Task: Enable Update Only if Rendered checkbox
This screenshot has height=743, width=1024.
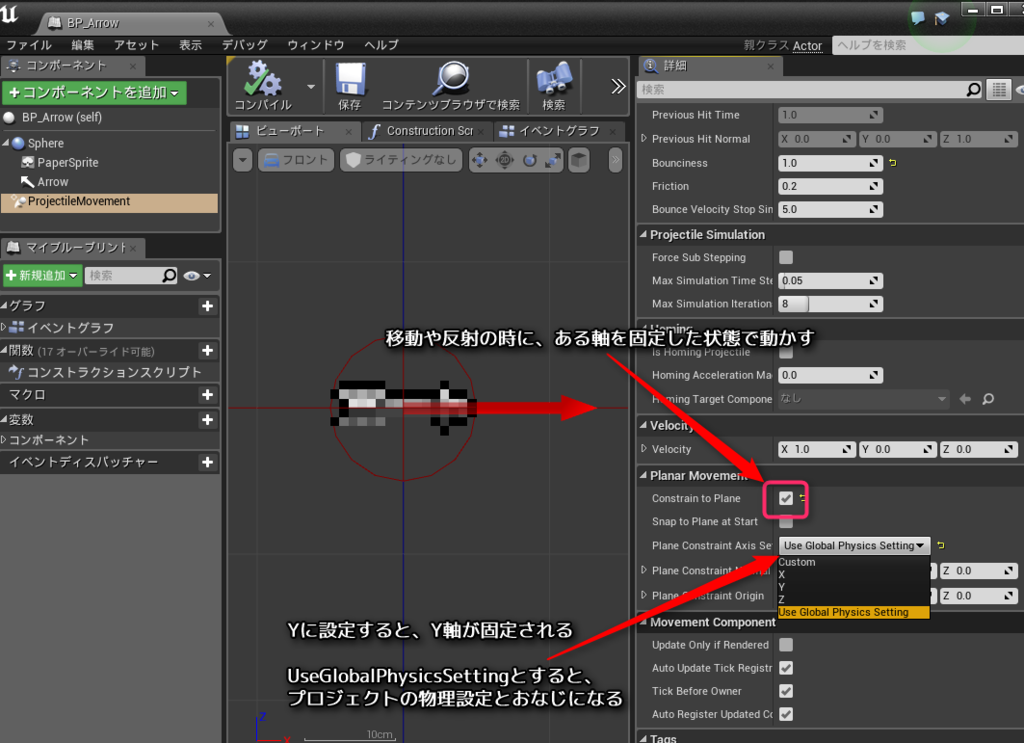Action: (x=786, y=644)
